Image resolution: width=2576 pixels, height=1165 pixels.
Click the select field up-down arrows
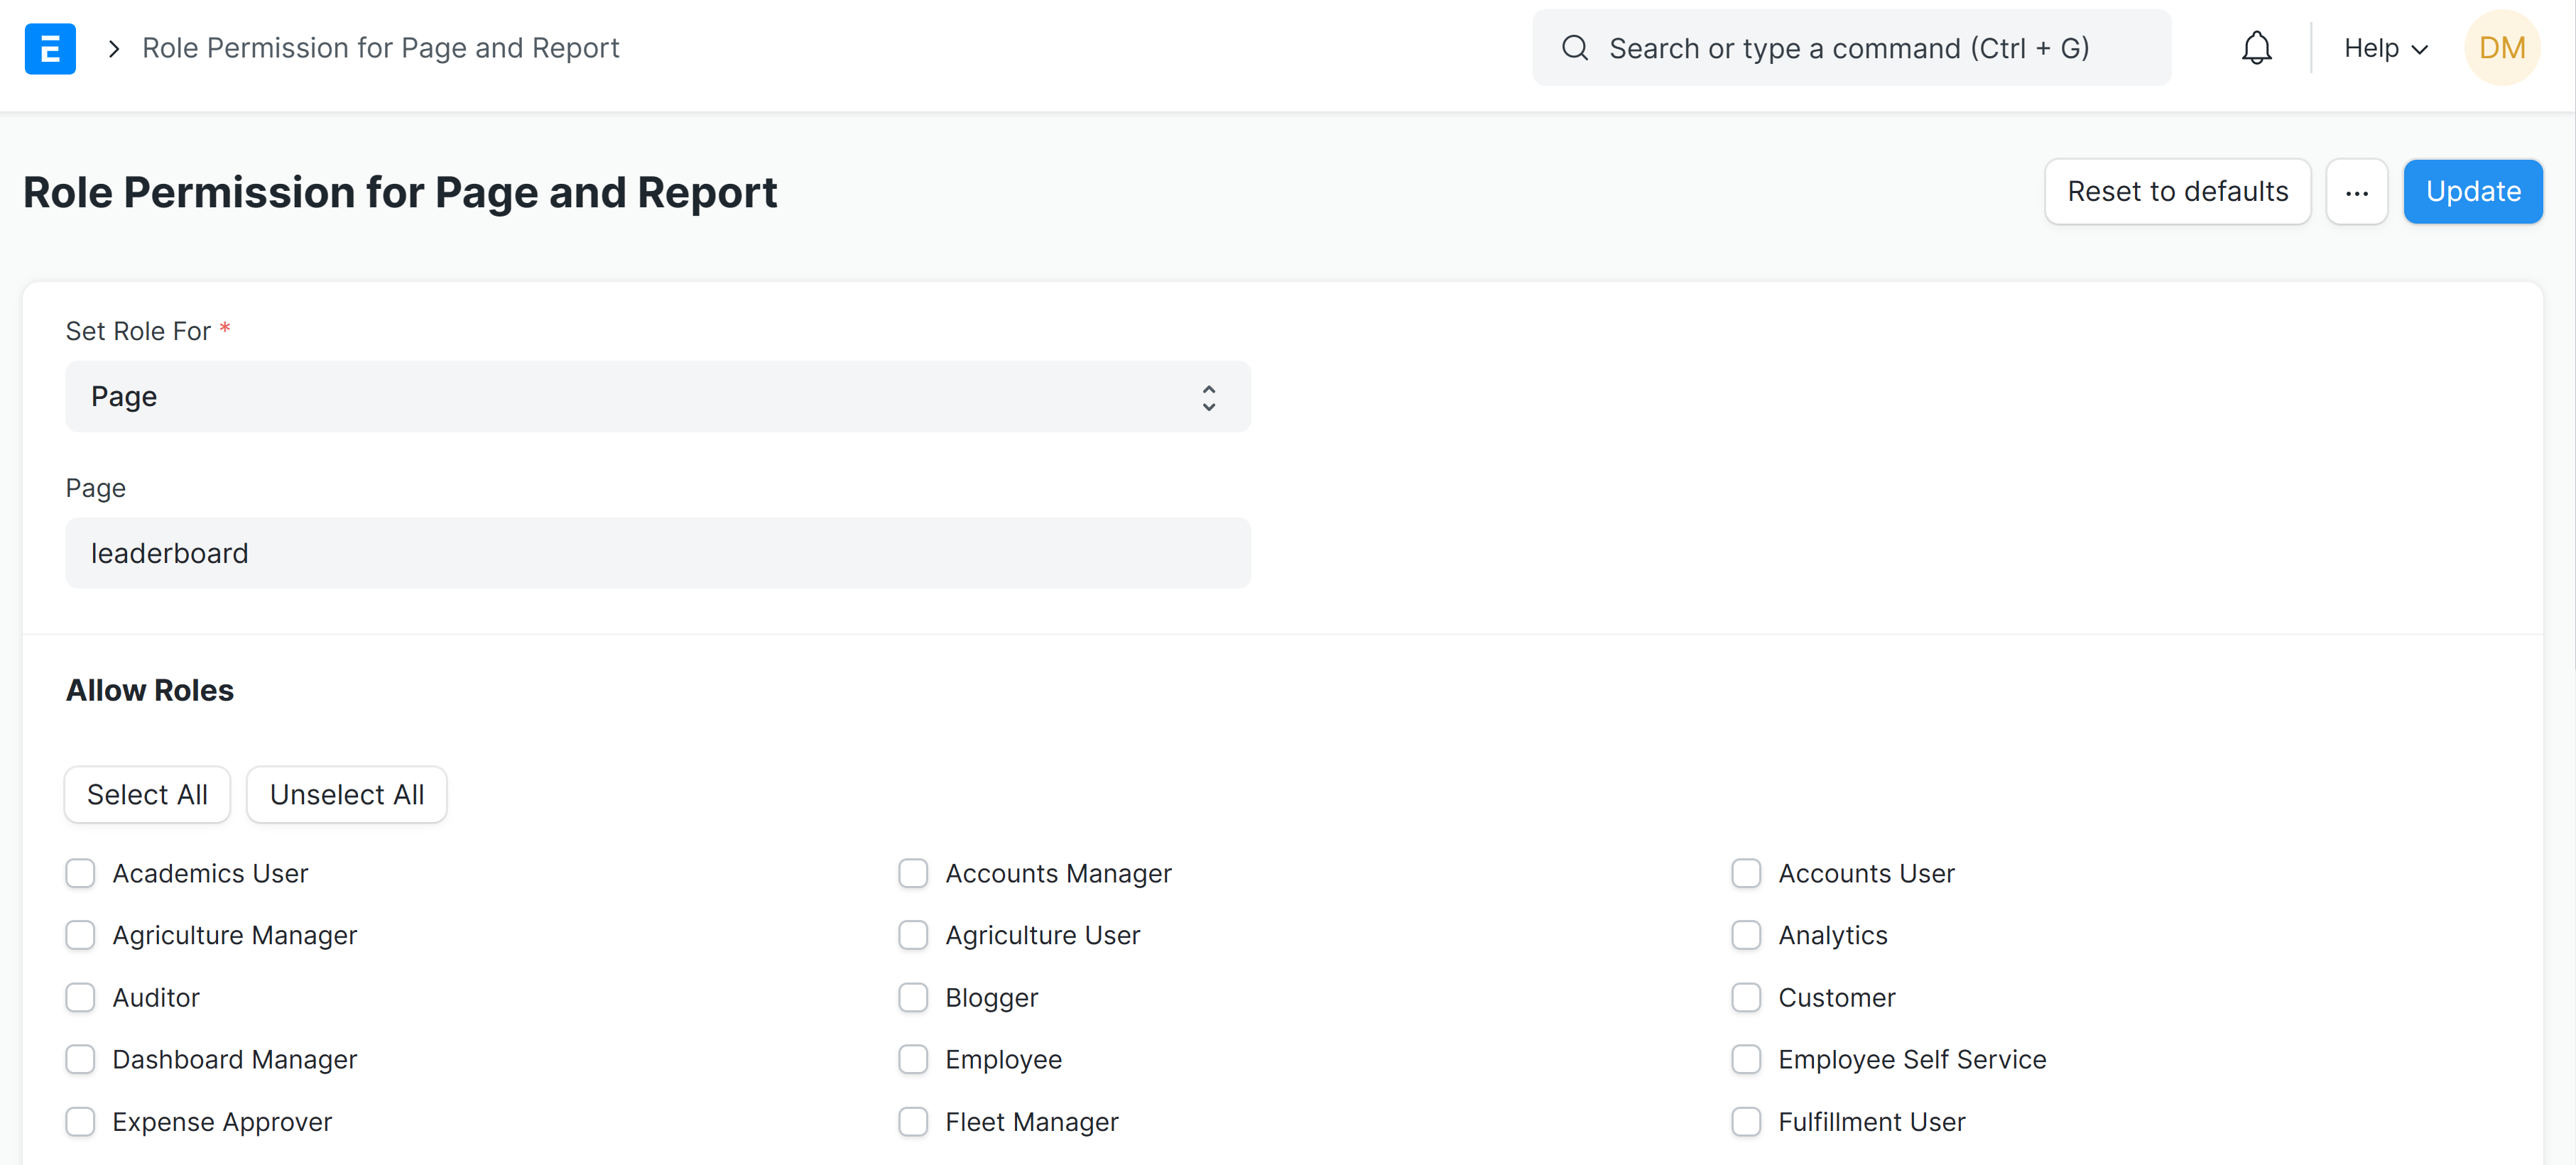pos(1208,397)
